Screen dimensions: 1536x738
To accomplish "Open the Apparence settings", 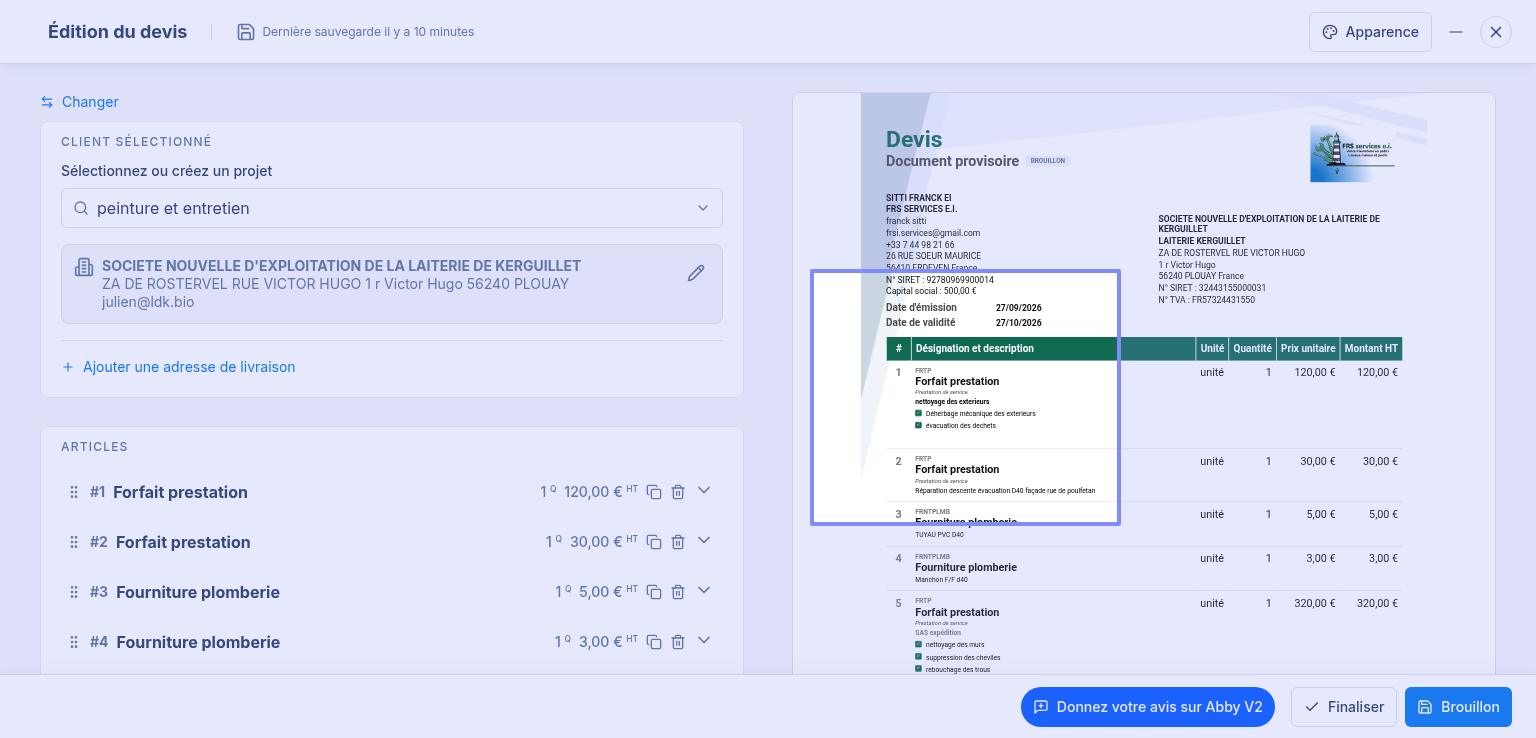I will [1370, 32].
